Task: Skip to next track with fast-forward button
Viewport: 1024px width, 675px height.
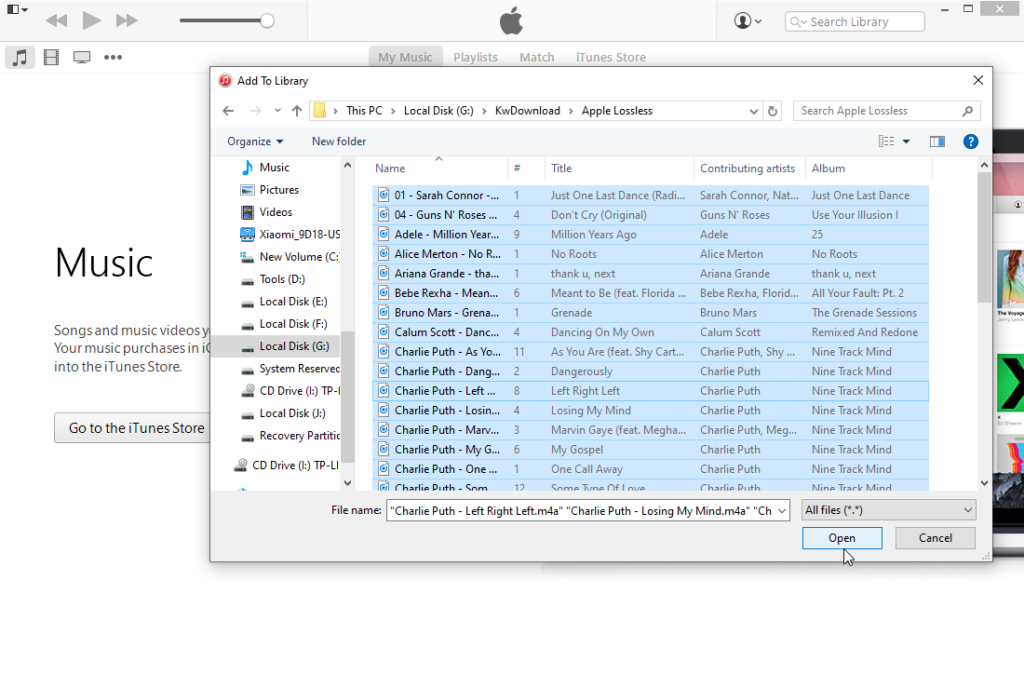Action: pos(127,20)
